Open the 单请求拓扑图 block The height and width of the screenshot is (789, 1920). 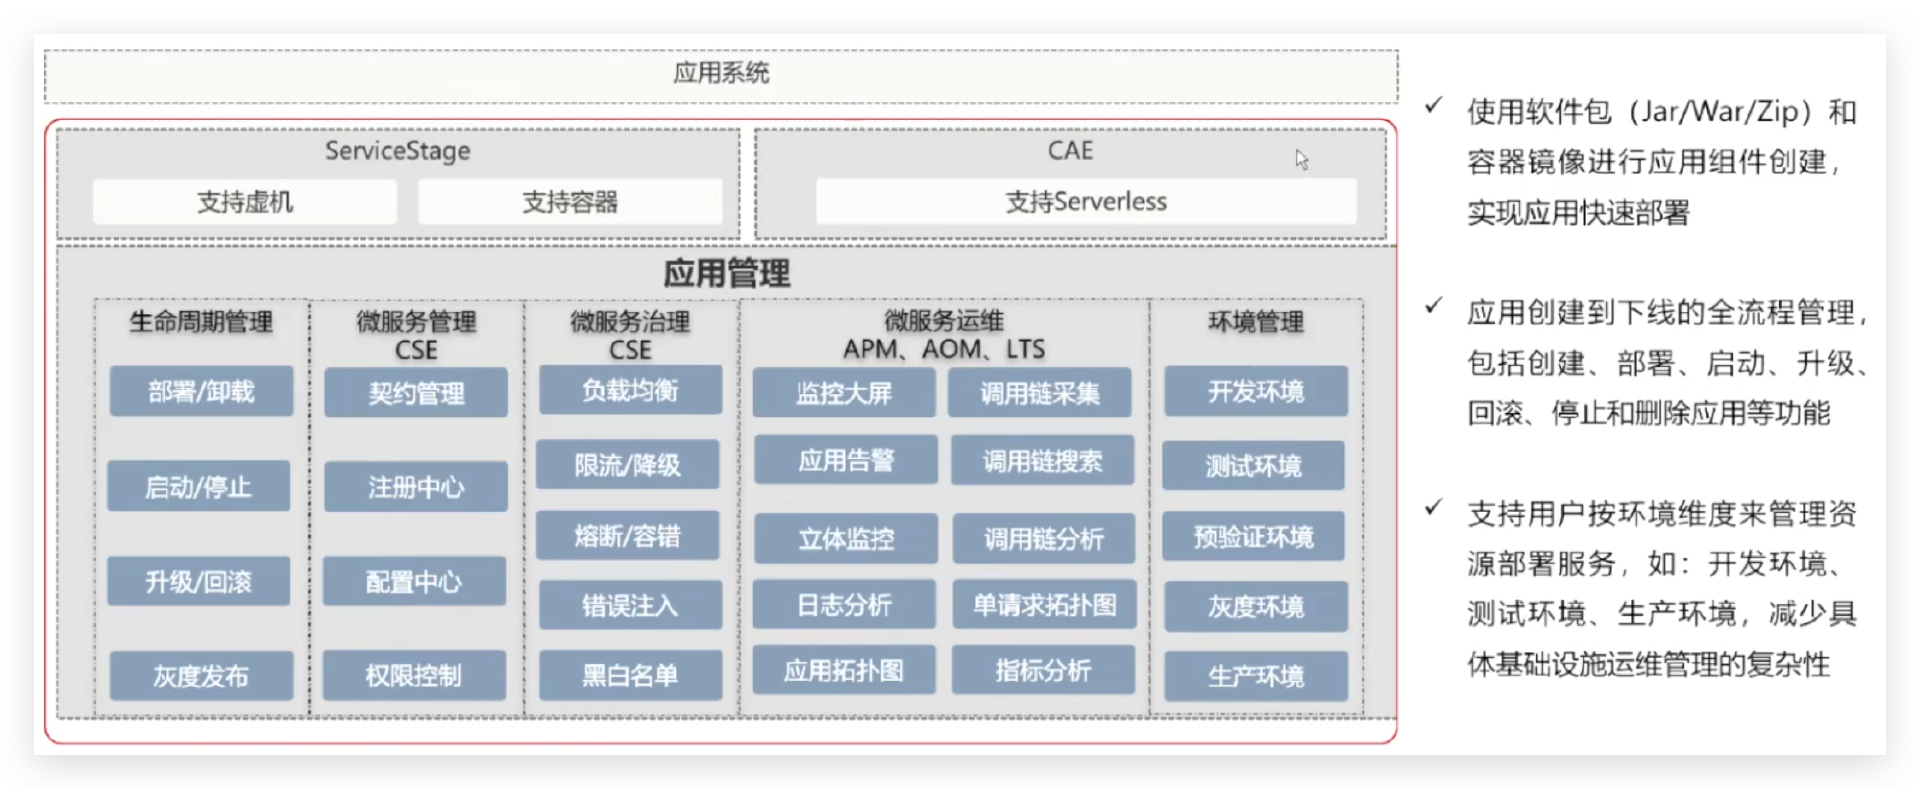[1044, 604]
